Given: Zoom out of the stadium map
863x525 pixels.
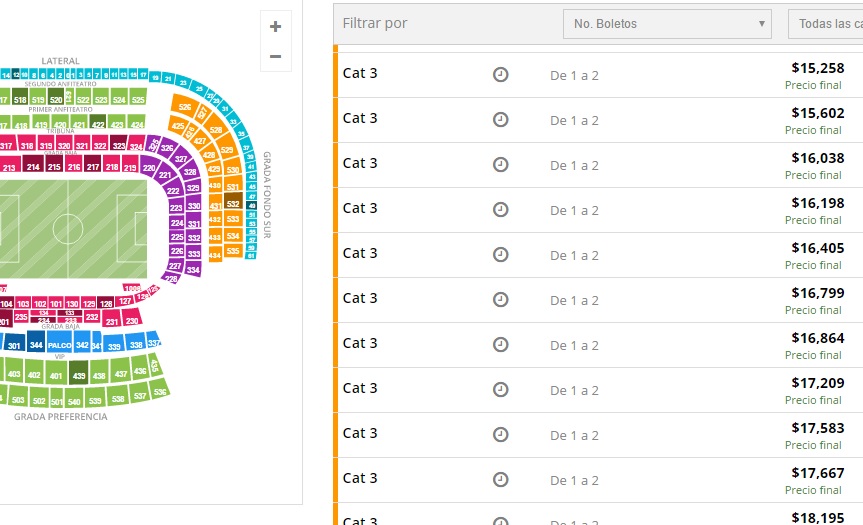Looking at the screenshot, I should point(276,56).
